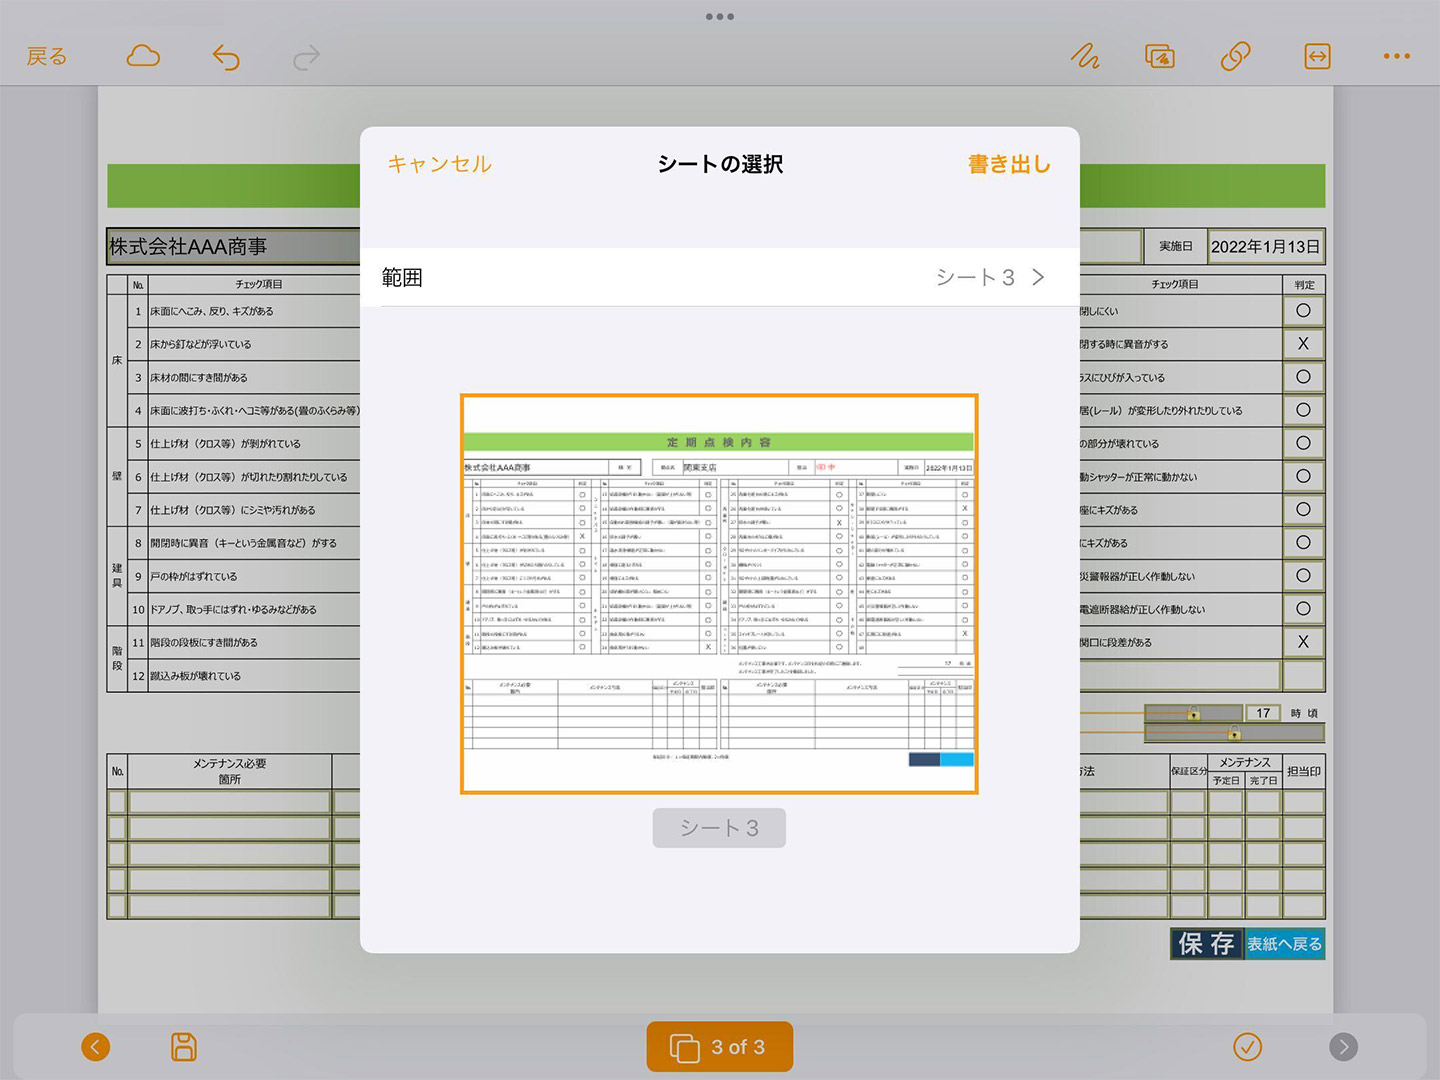Click the floppy disk save icon
Viewport: 1440px width, 1080px height.
184,1047
